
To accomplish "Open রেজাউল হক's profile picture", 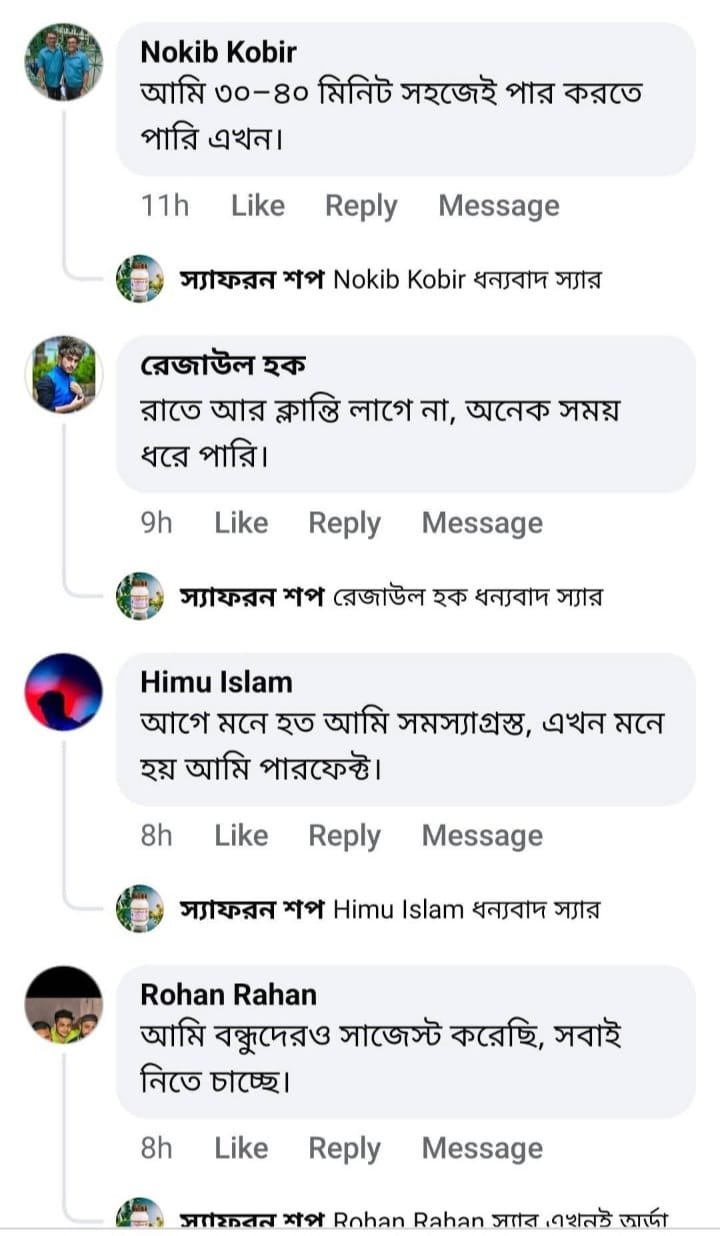I will click(x=63, y=375).
